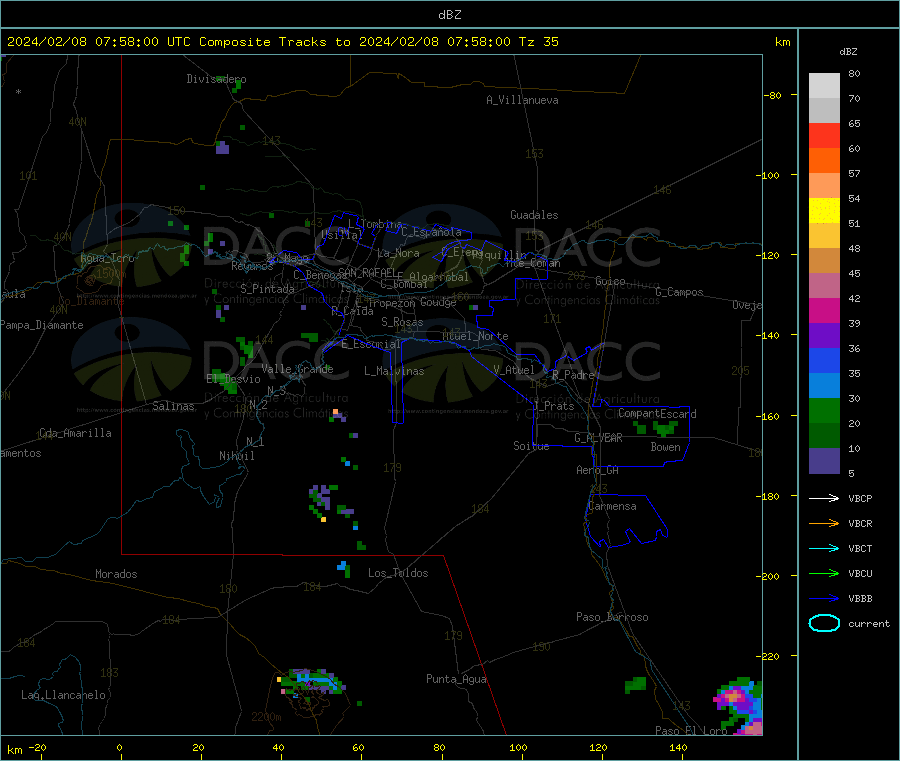Pick the slate purple swatch between 10 and 5 dBZ

click(824, 461)
